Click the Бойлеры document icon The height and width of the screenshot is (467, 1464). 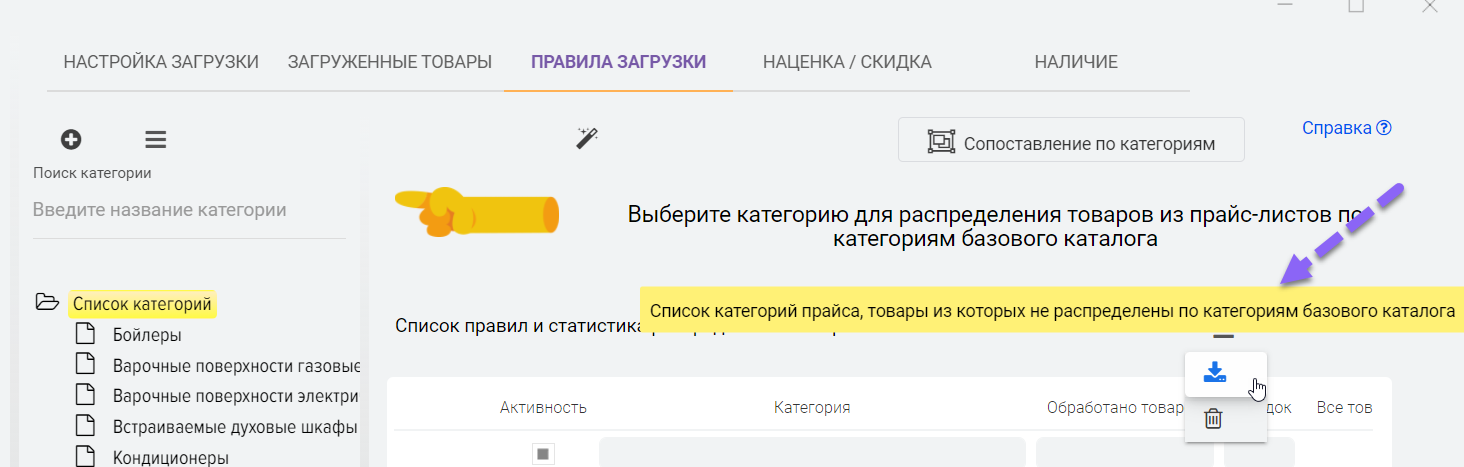tap(86, 335)
